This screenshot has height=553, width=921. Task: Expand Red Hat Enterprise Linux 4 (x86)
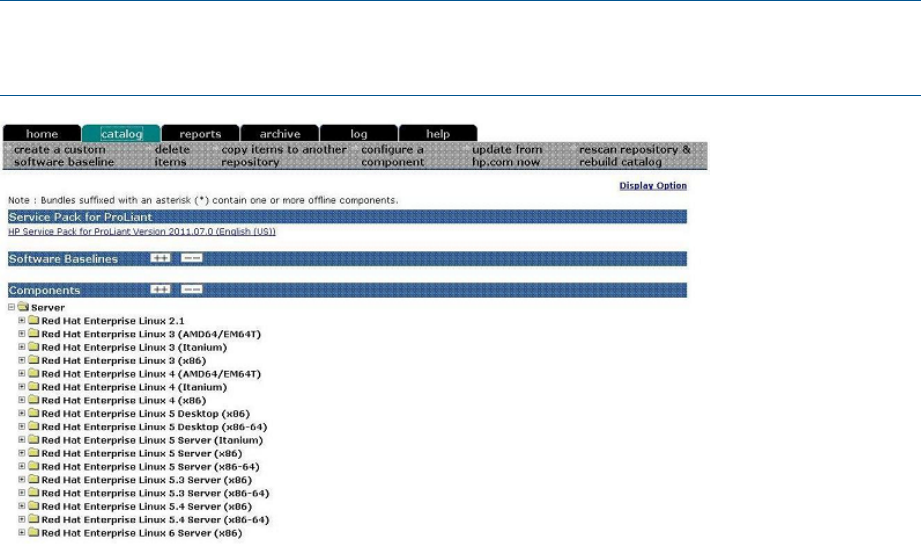click(22, 400)
